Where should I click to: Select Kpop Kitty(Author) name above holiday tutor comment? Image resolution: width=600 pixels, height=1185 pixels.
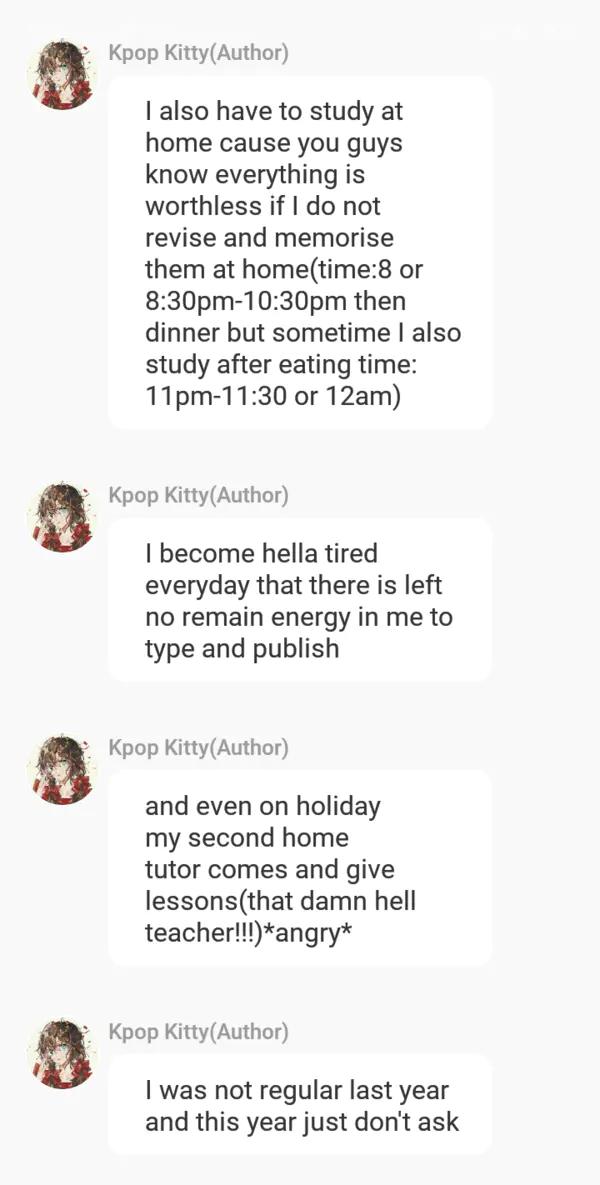(198, 747)
